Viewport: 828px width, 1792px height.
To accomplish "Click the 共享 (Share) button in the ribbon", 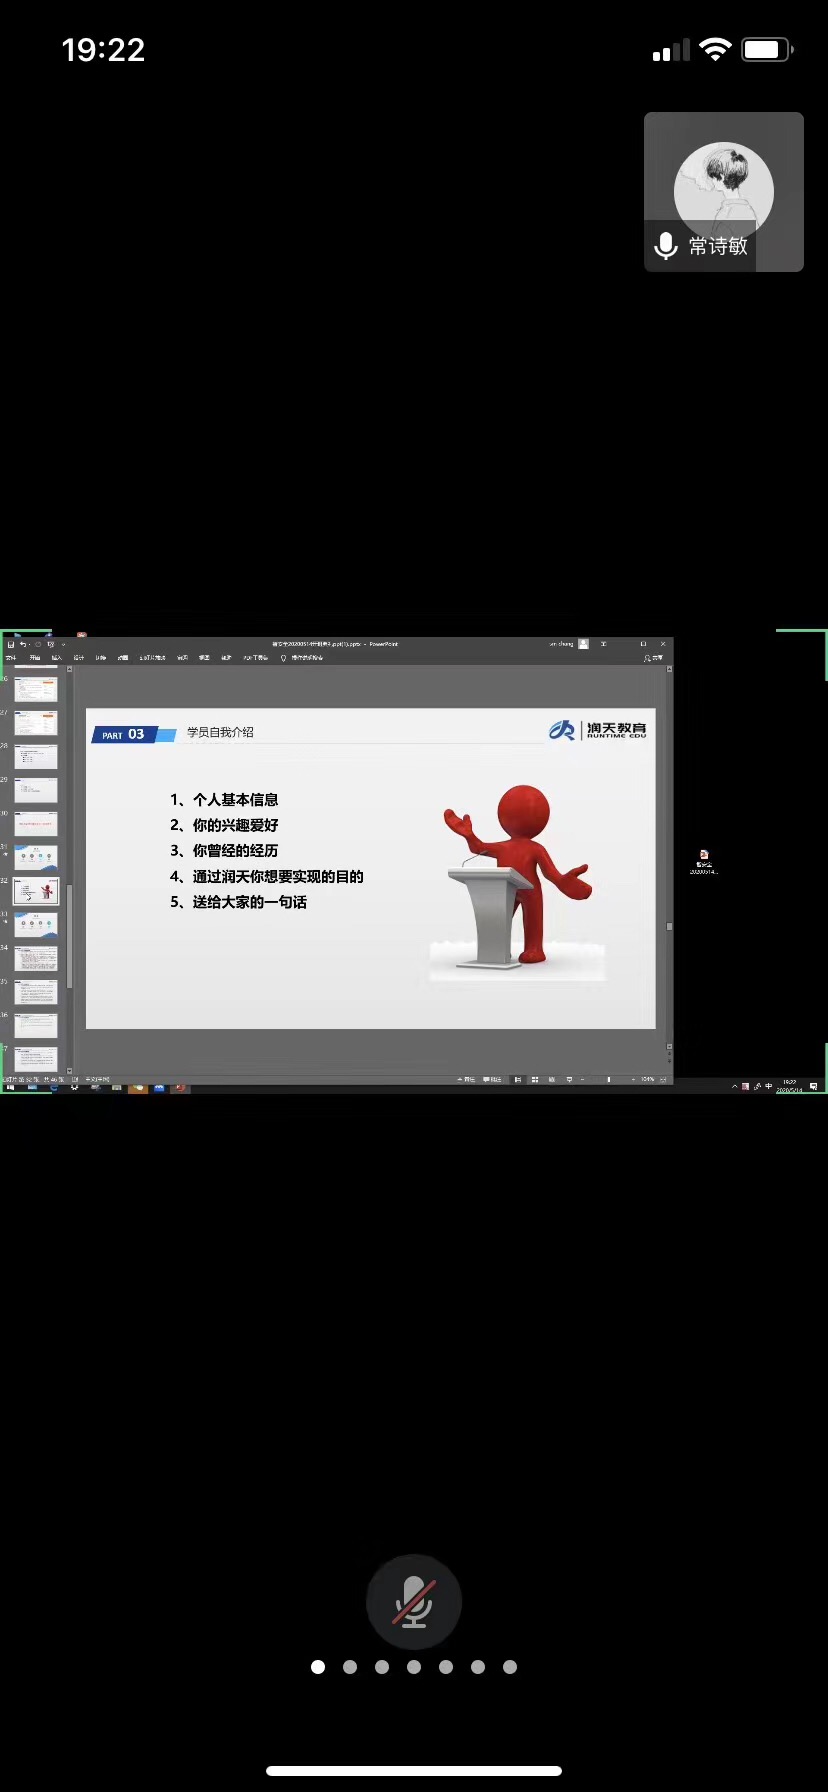I will click(654, 658).
